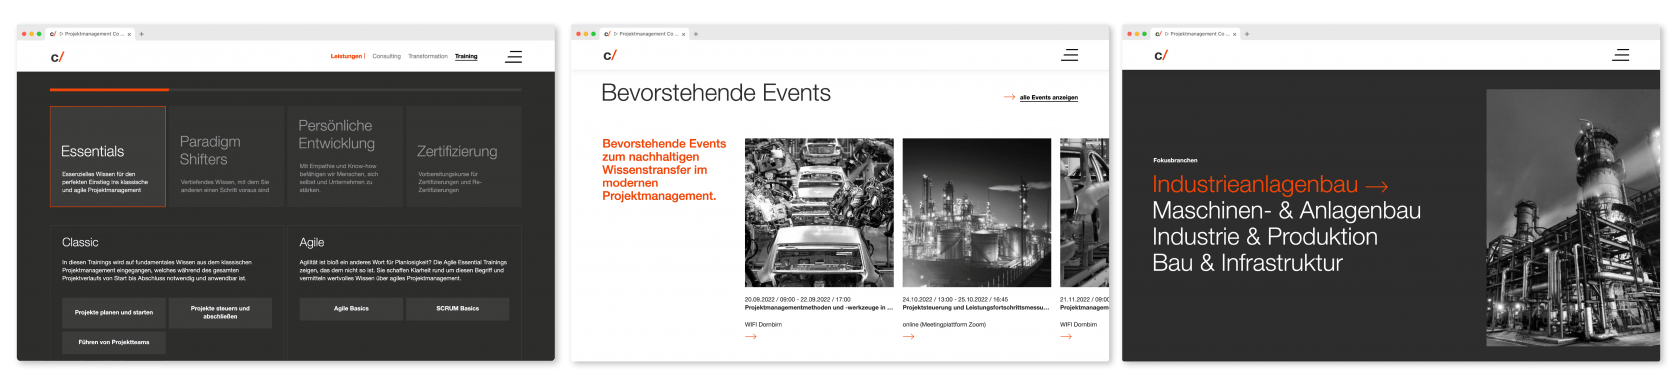The height and width of the screenshot is (385, 1680).
Task: Close the Projektmanagement tab in right window
Action: 1234,34
